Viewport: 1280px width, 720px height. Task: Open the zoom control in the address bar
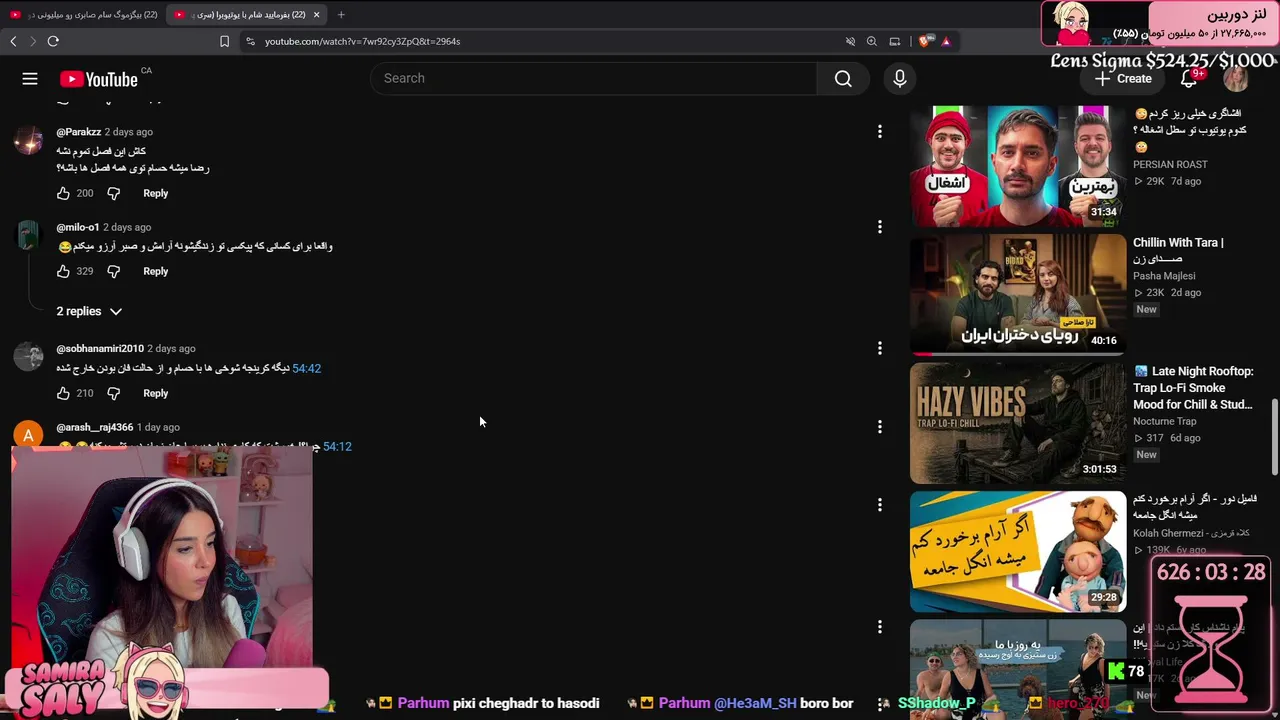tap(872, 41)
